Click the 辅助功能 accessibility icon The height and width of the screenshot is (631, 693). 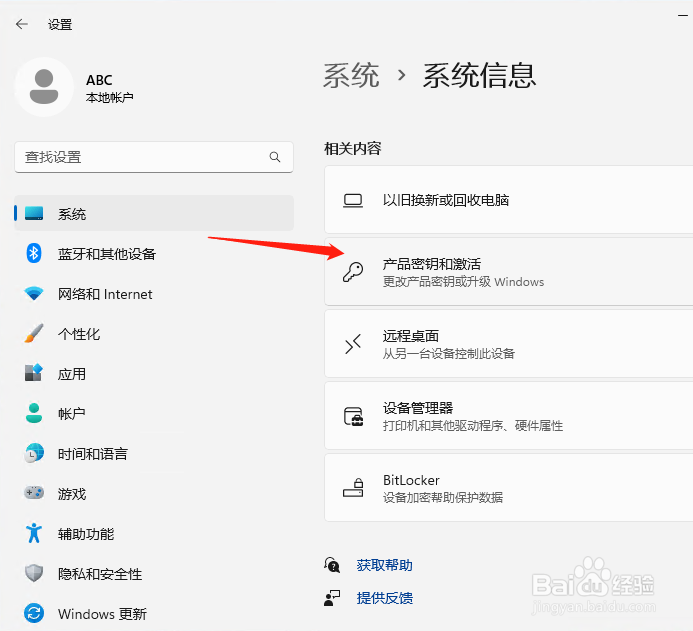coord(34,533)
